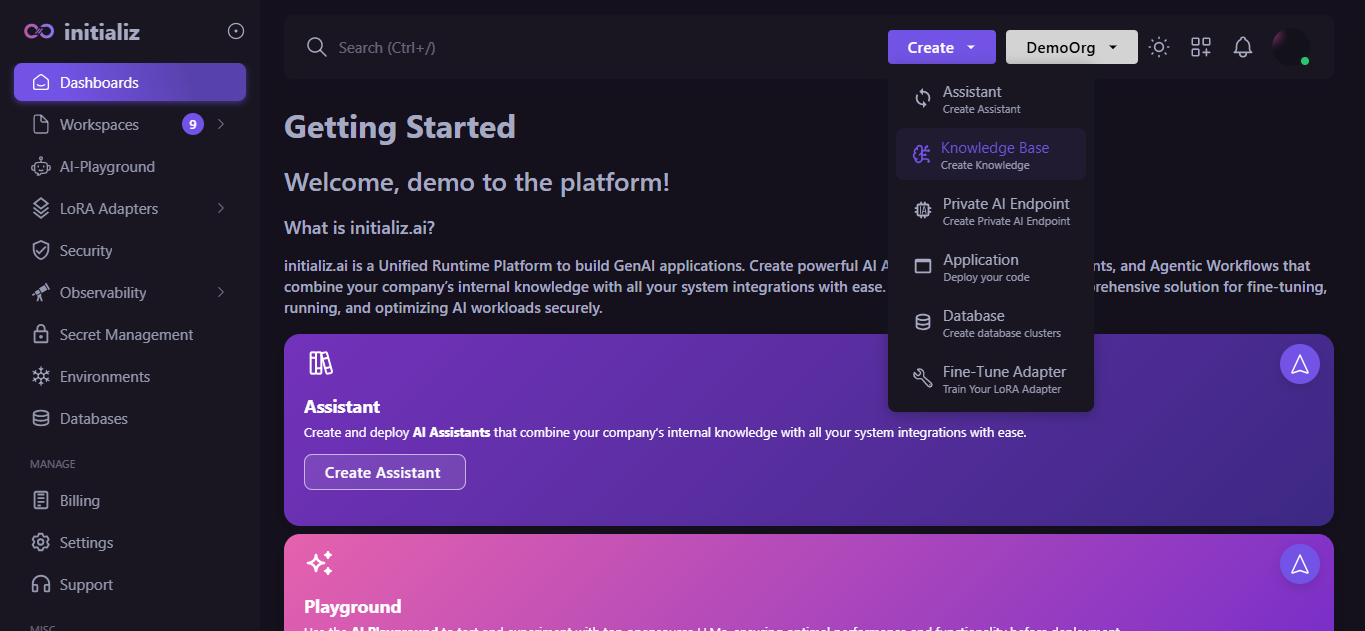The image size is (1365, 631).
Task: Click the Fine-Tune Adapter wrench icon
Action: click(923, 378)
